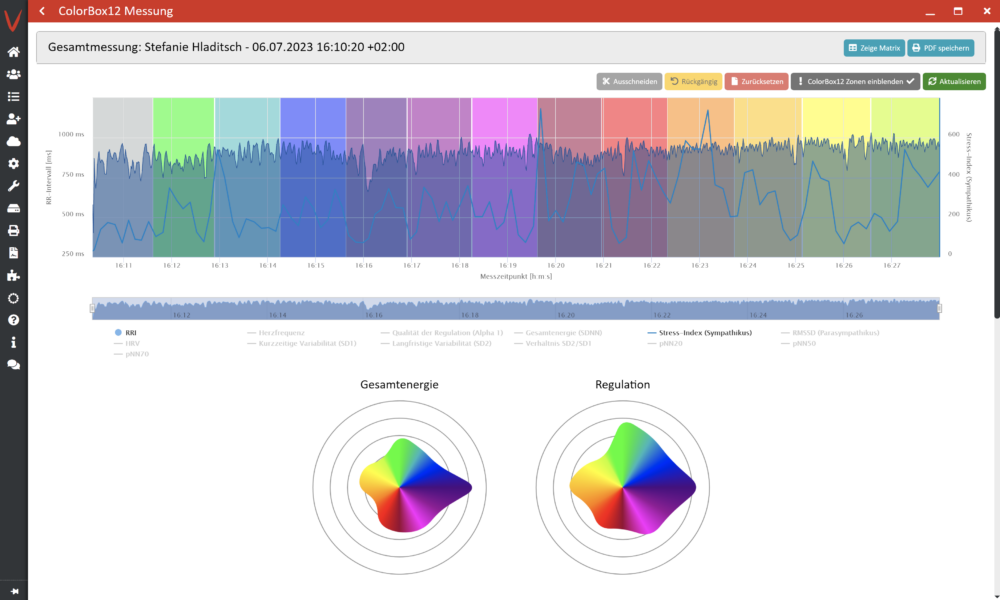The image size is (1000, 600).
Task: Show Verhältnis SD2/SD1 legend series
Action: pyautogui.click(x=553, y=344)
